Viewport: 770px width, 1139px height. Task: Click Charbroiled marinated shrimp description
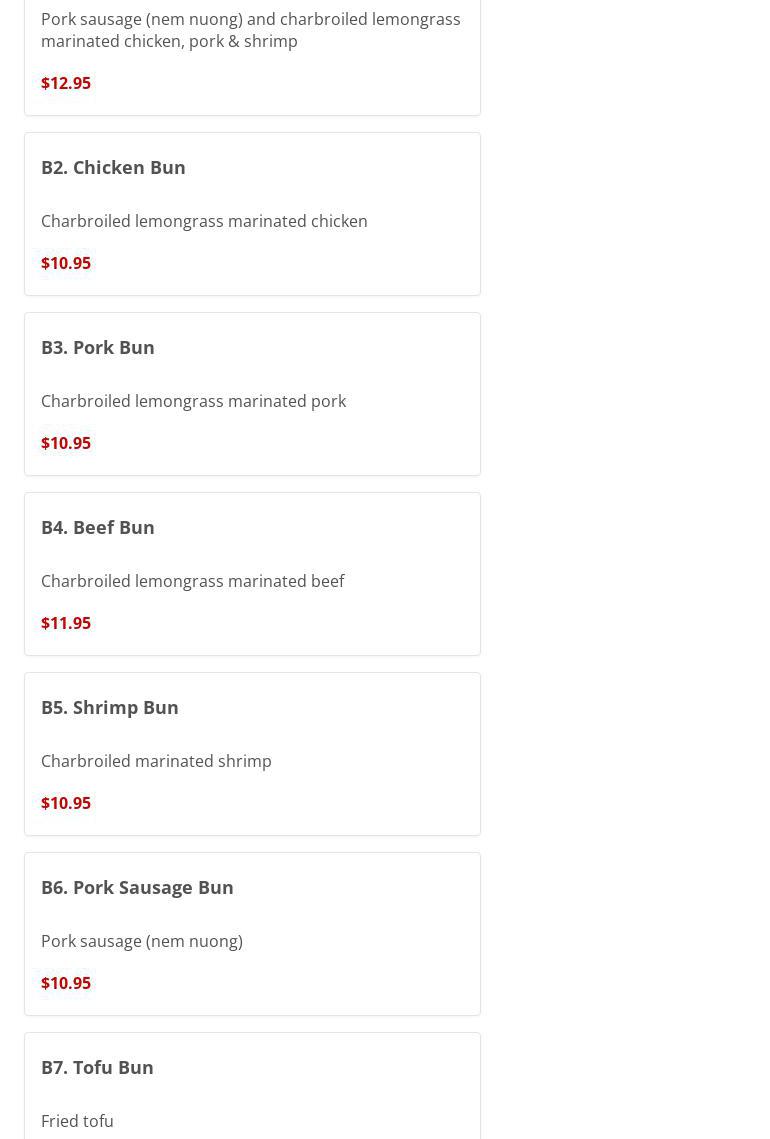[156, 761]
